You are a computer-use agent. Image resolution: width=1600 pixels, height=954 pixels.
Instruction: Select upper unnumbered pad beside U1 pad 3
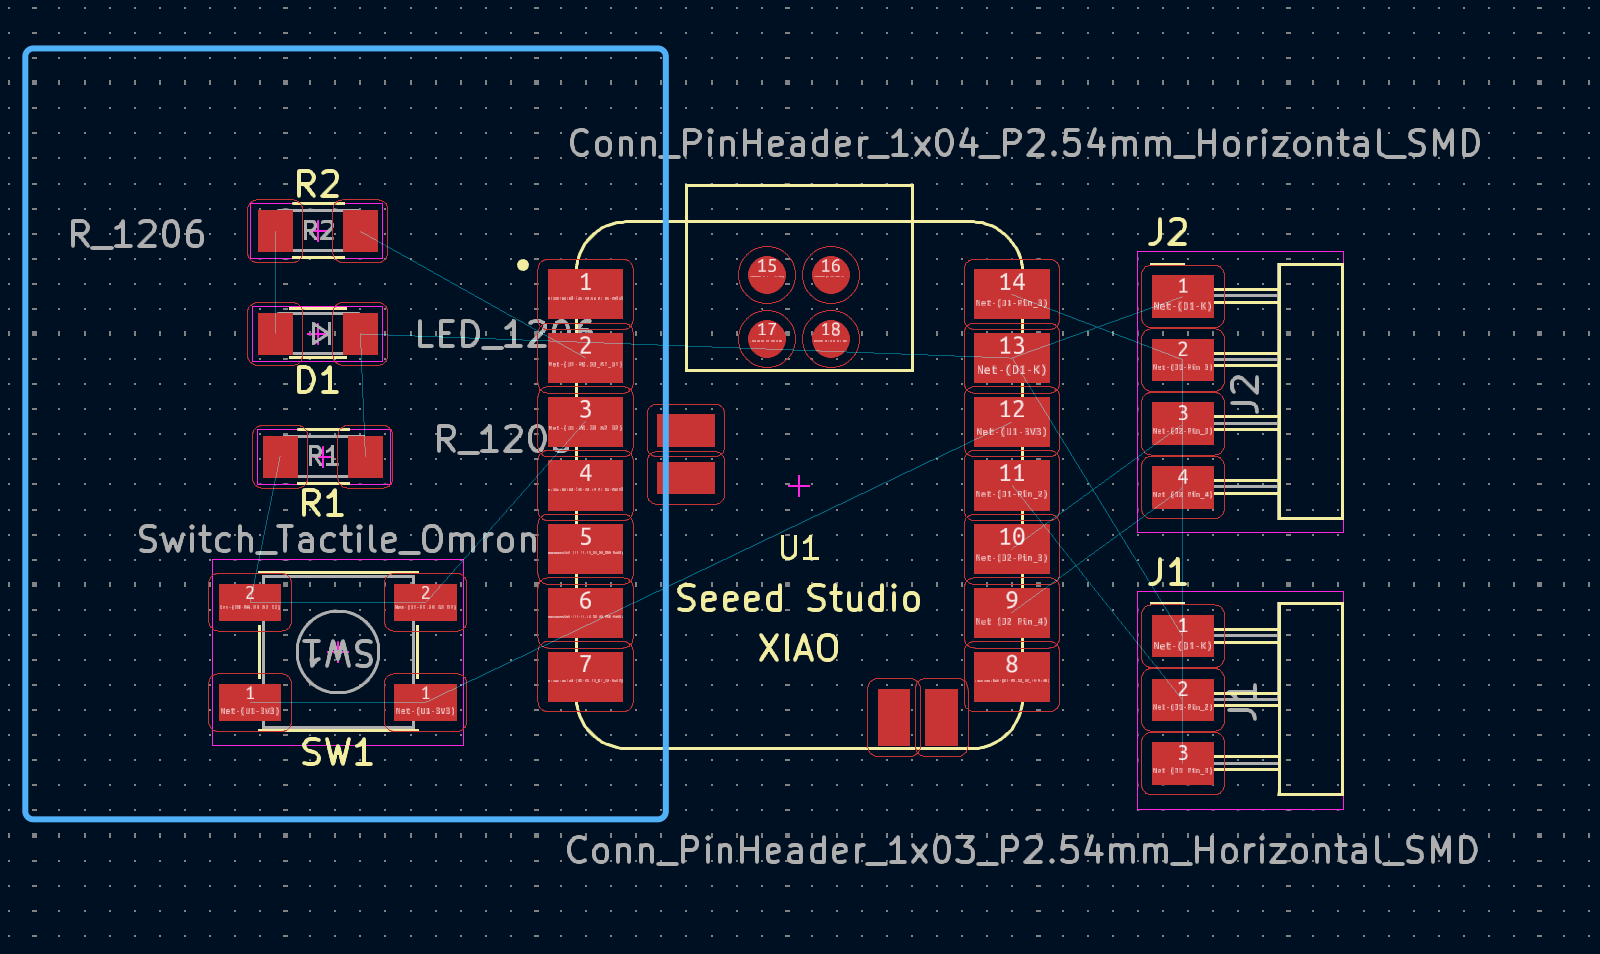[686, 430]
